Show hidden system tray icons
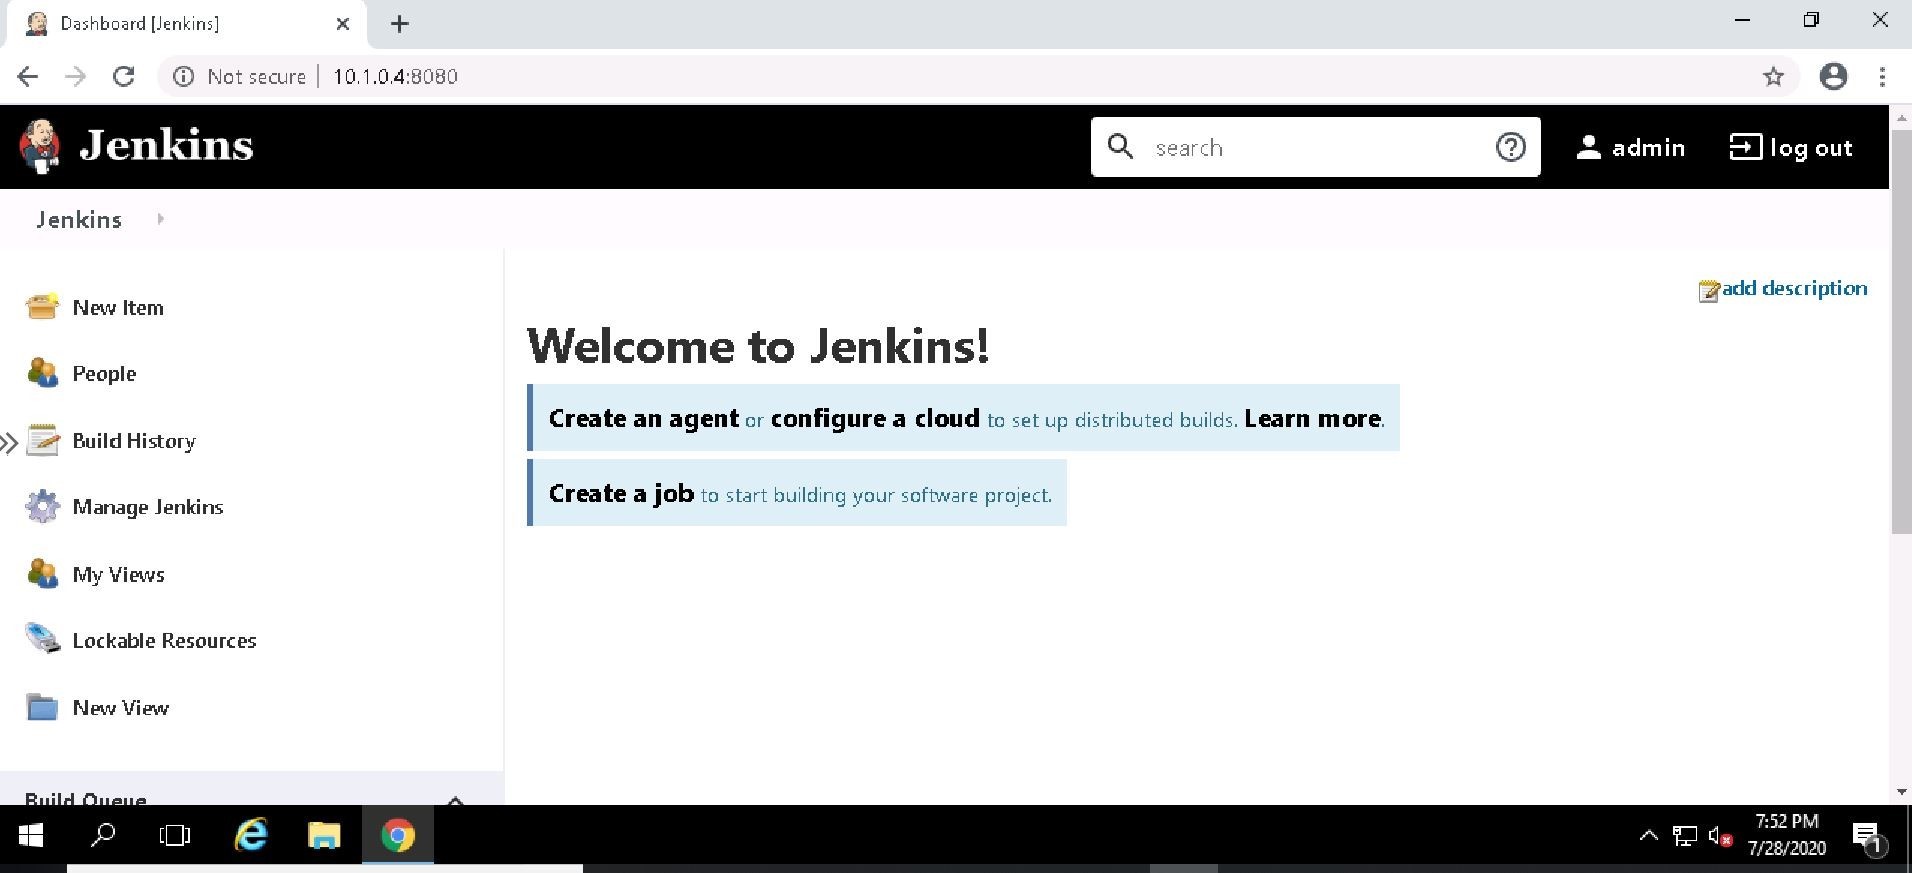 click(x=1648, y=836)
